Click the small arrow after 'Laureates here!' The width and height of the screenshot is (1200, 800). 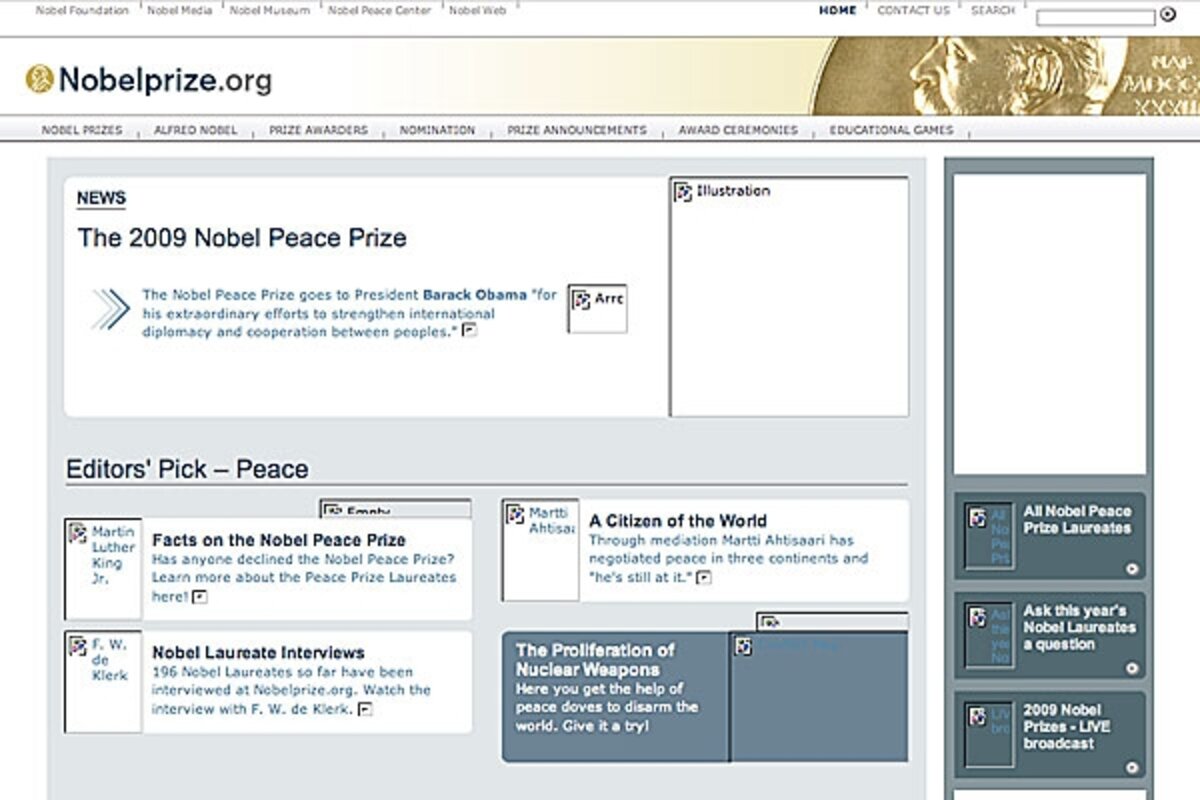pos(200,597)
